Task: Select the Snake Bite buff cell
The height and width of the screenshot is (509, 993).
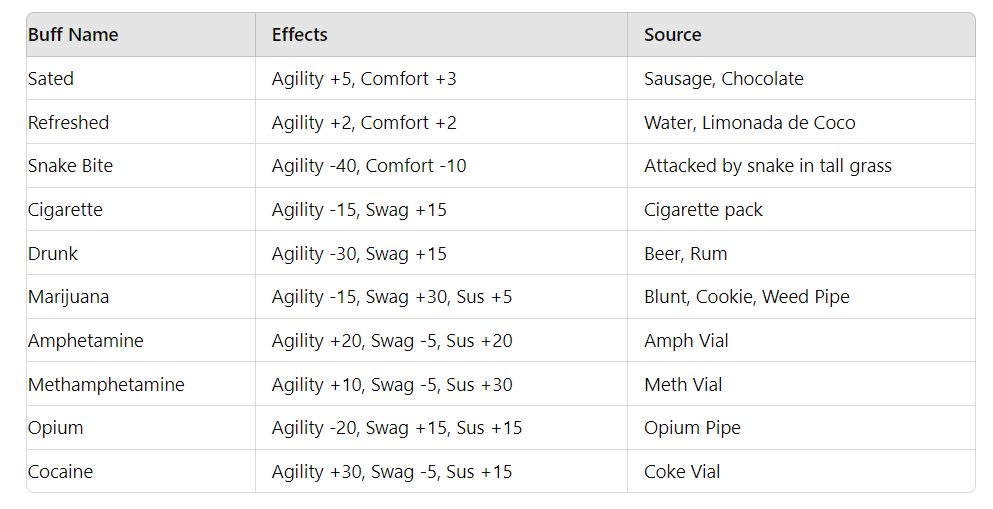Action: [x=70, y=166]
